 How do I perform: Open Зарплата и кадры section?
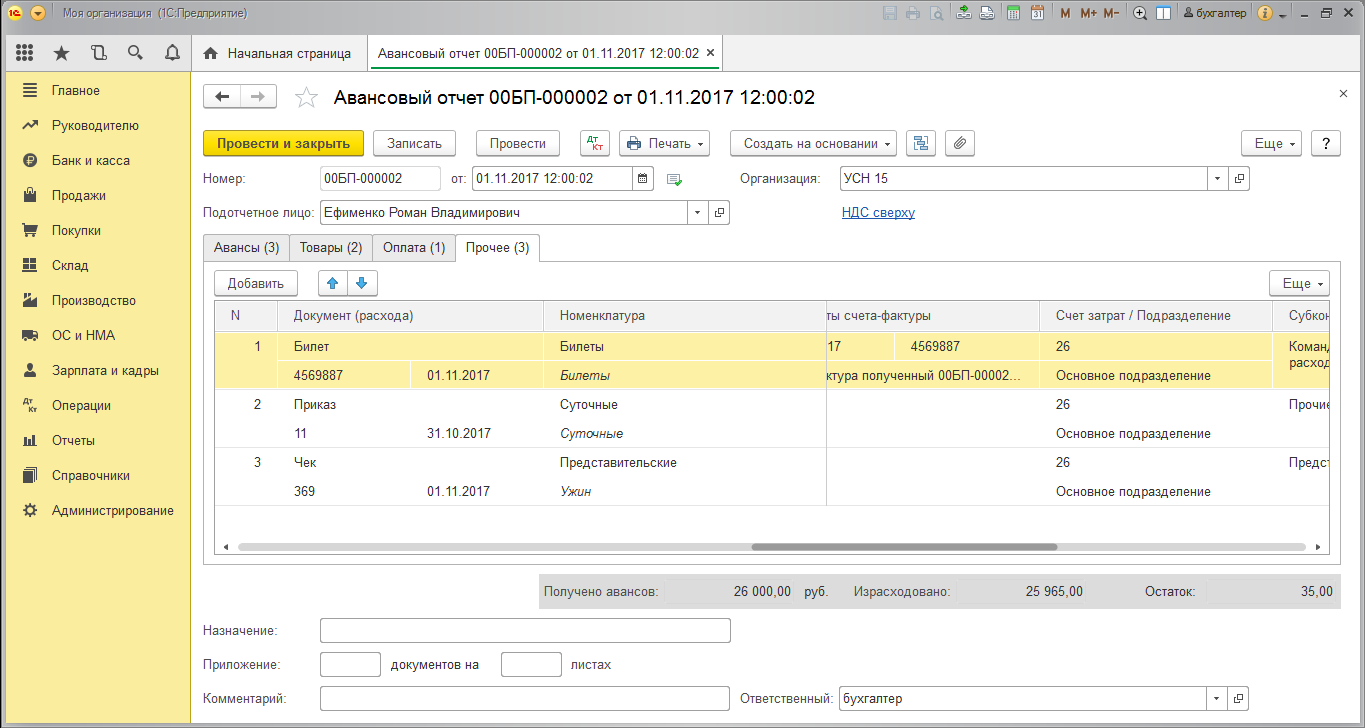click(97, 370)
